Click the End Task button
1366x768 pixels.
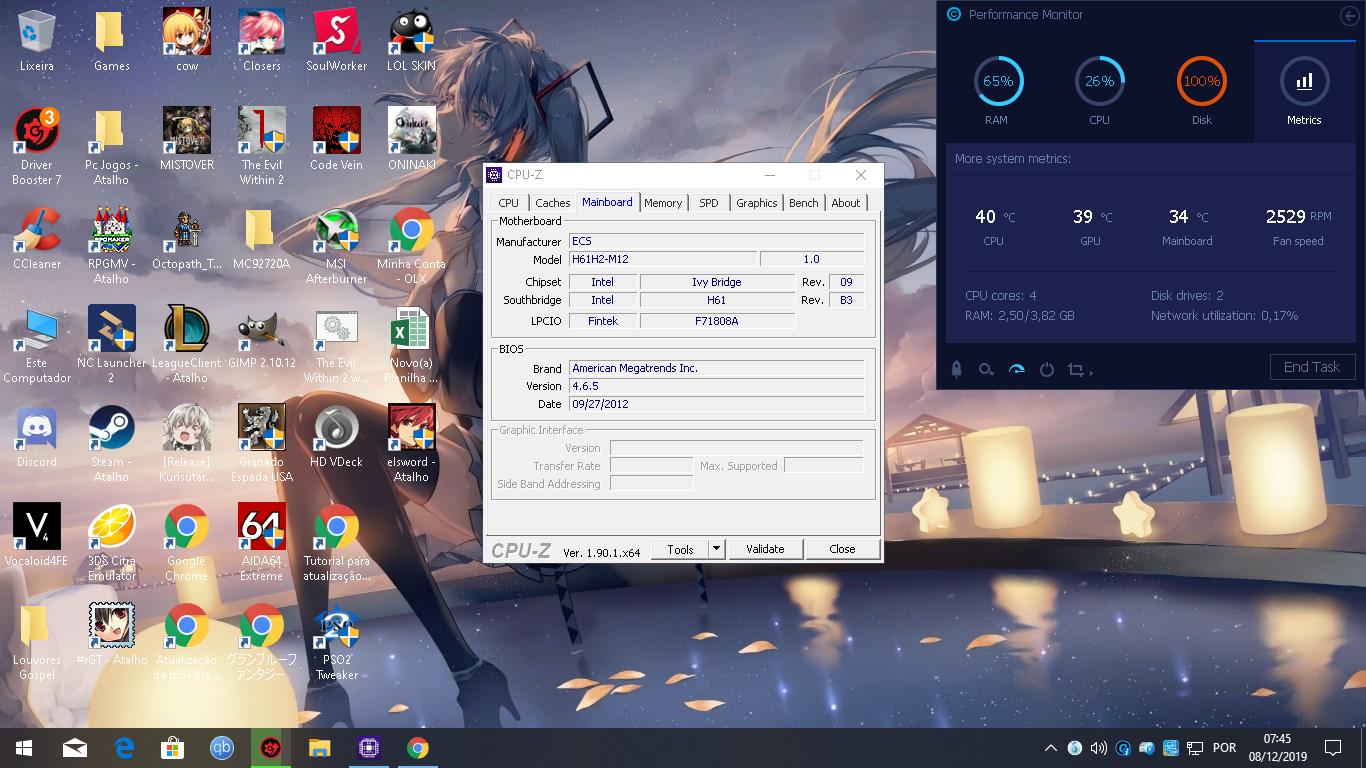tap(1312, 367)
